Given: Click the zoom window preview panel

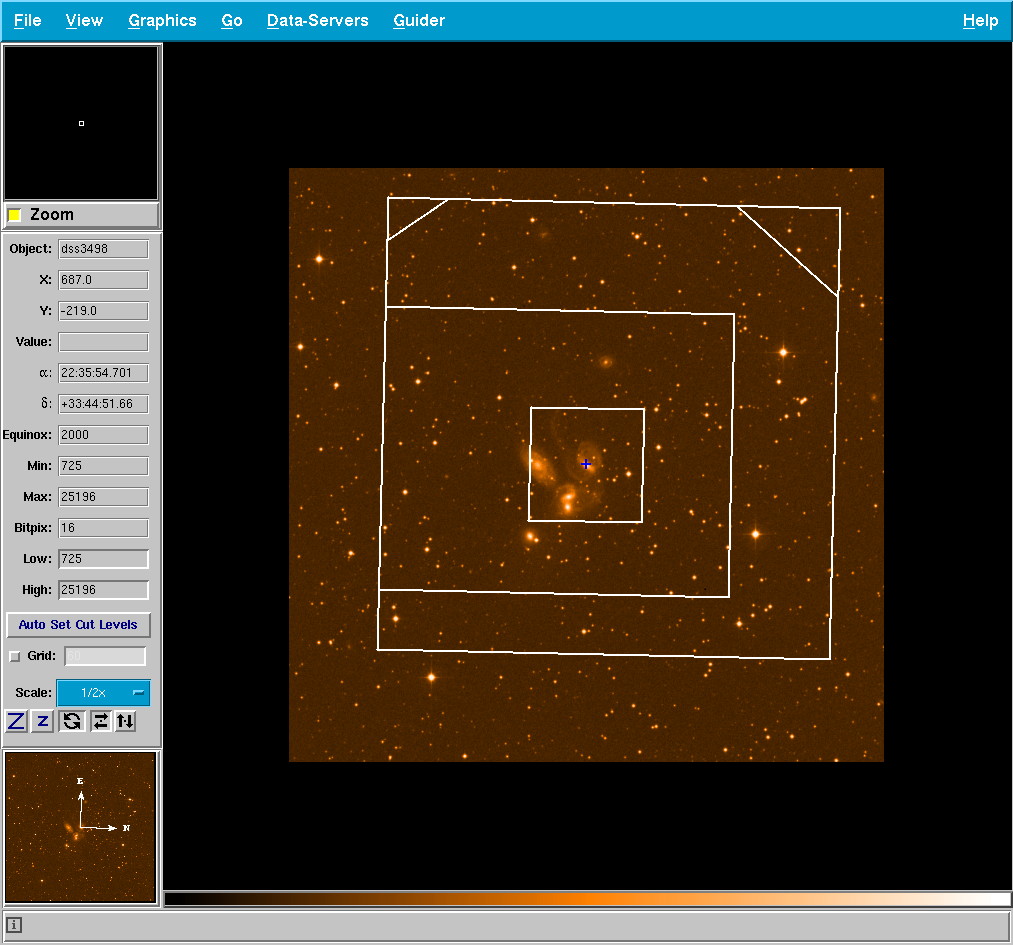Looking at the screenshot, I should 81,123.
